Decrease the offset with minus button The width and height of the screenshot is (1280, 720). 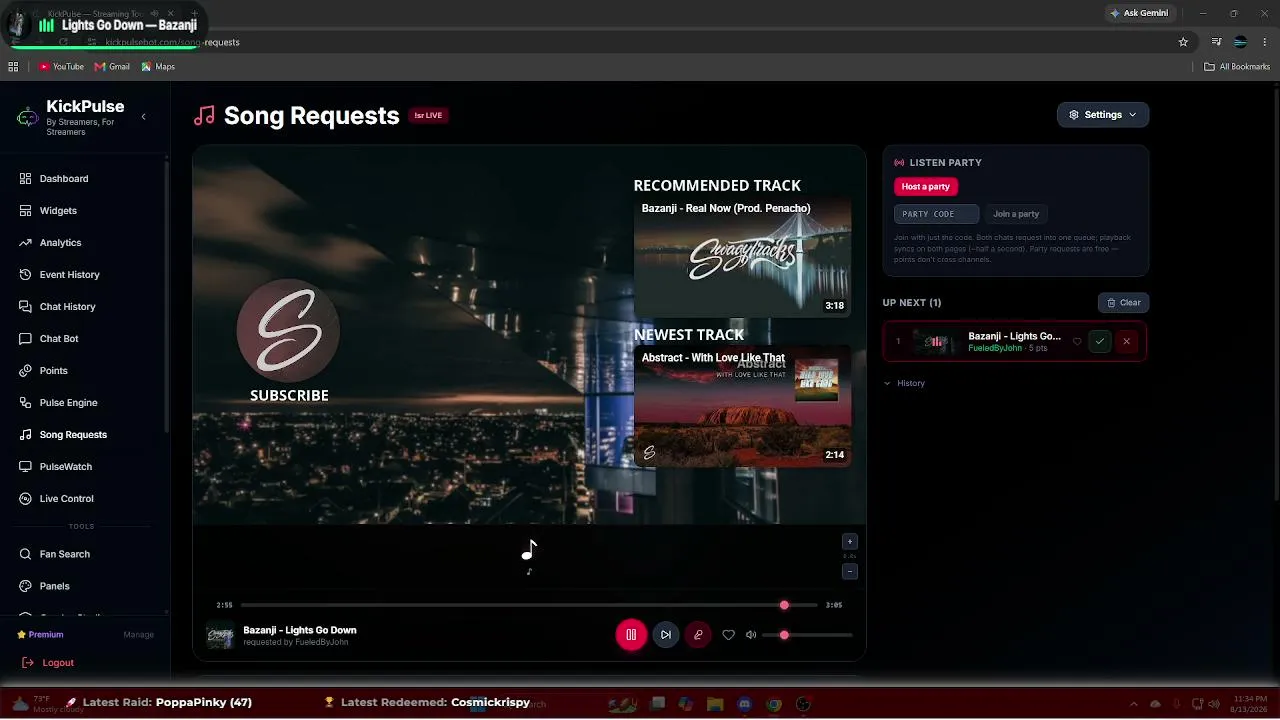pyautogui.click(x=850, y=572)
